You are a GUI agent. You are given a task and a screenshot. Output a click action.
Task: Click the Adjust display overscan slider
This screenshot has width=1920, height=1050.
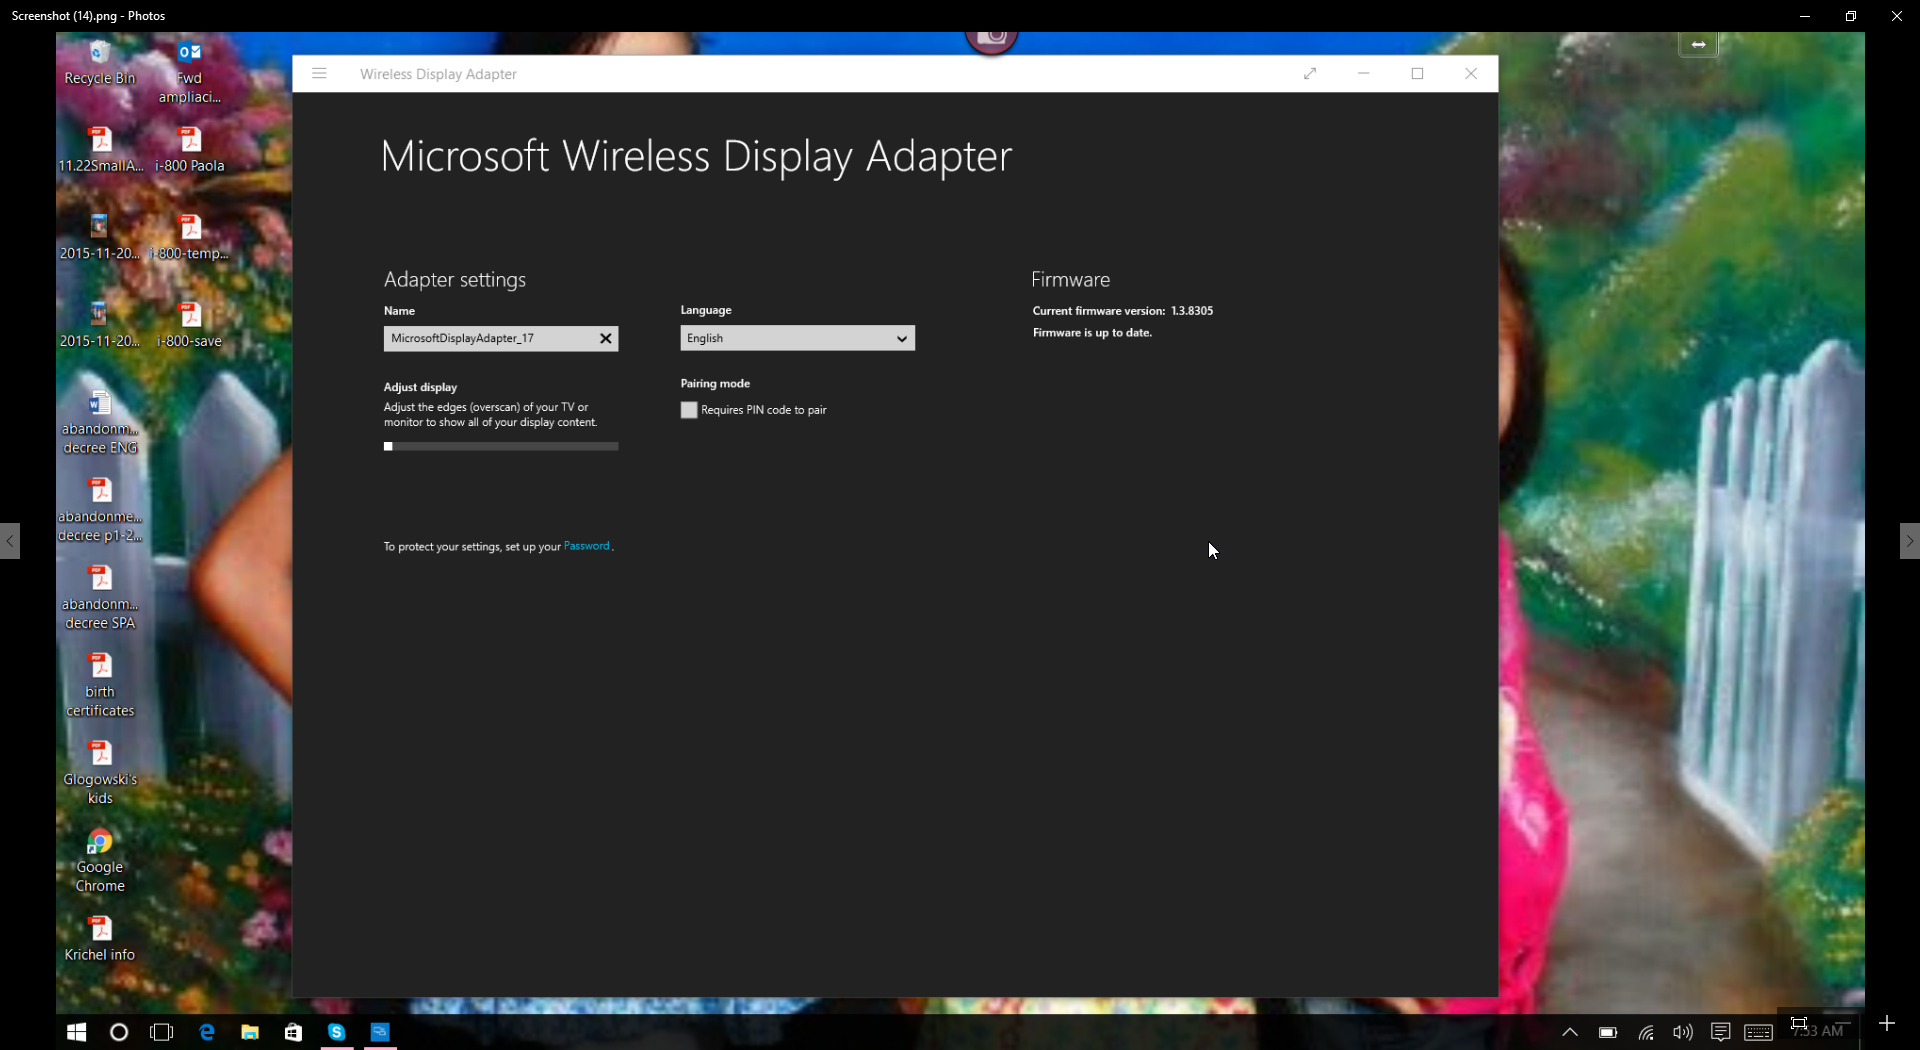tap(500, 446)
